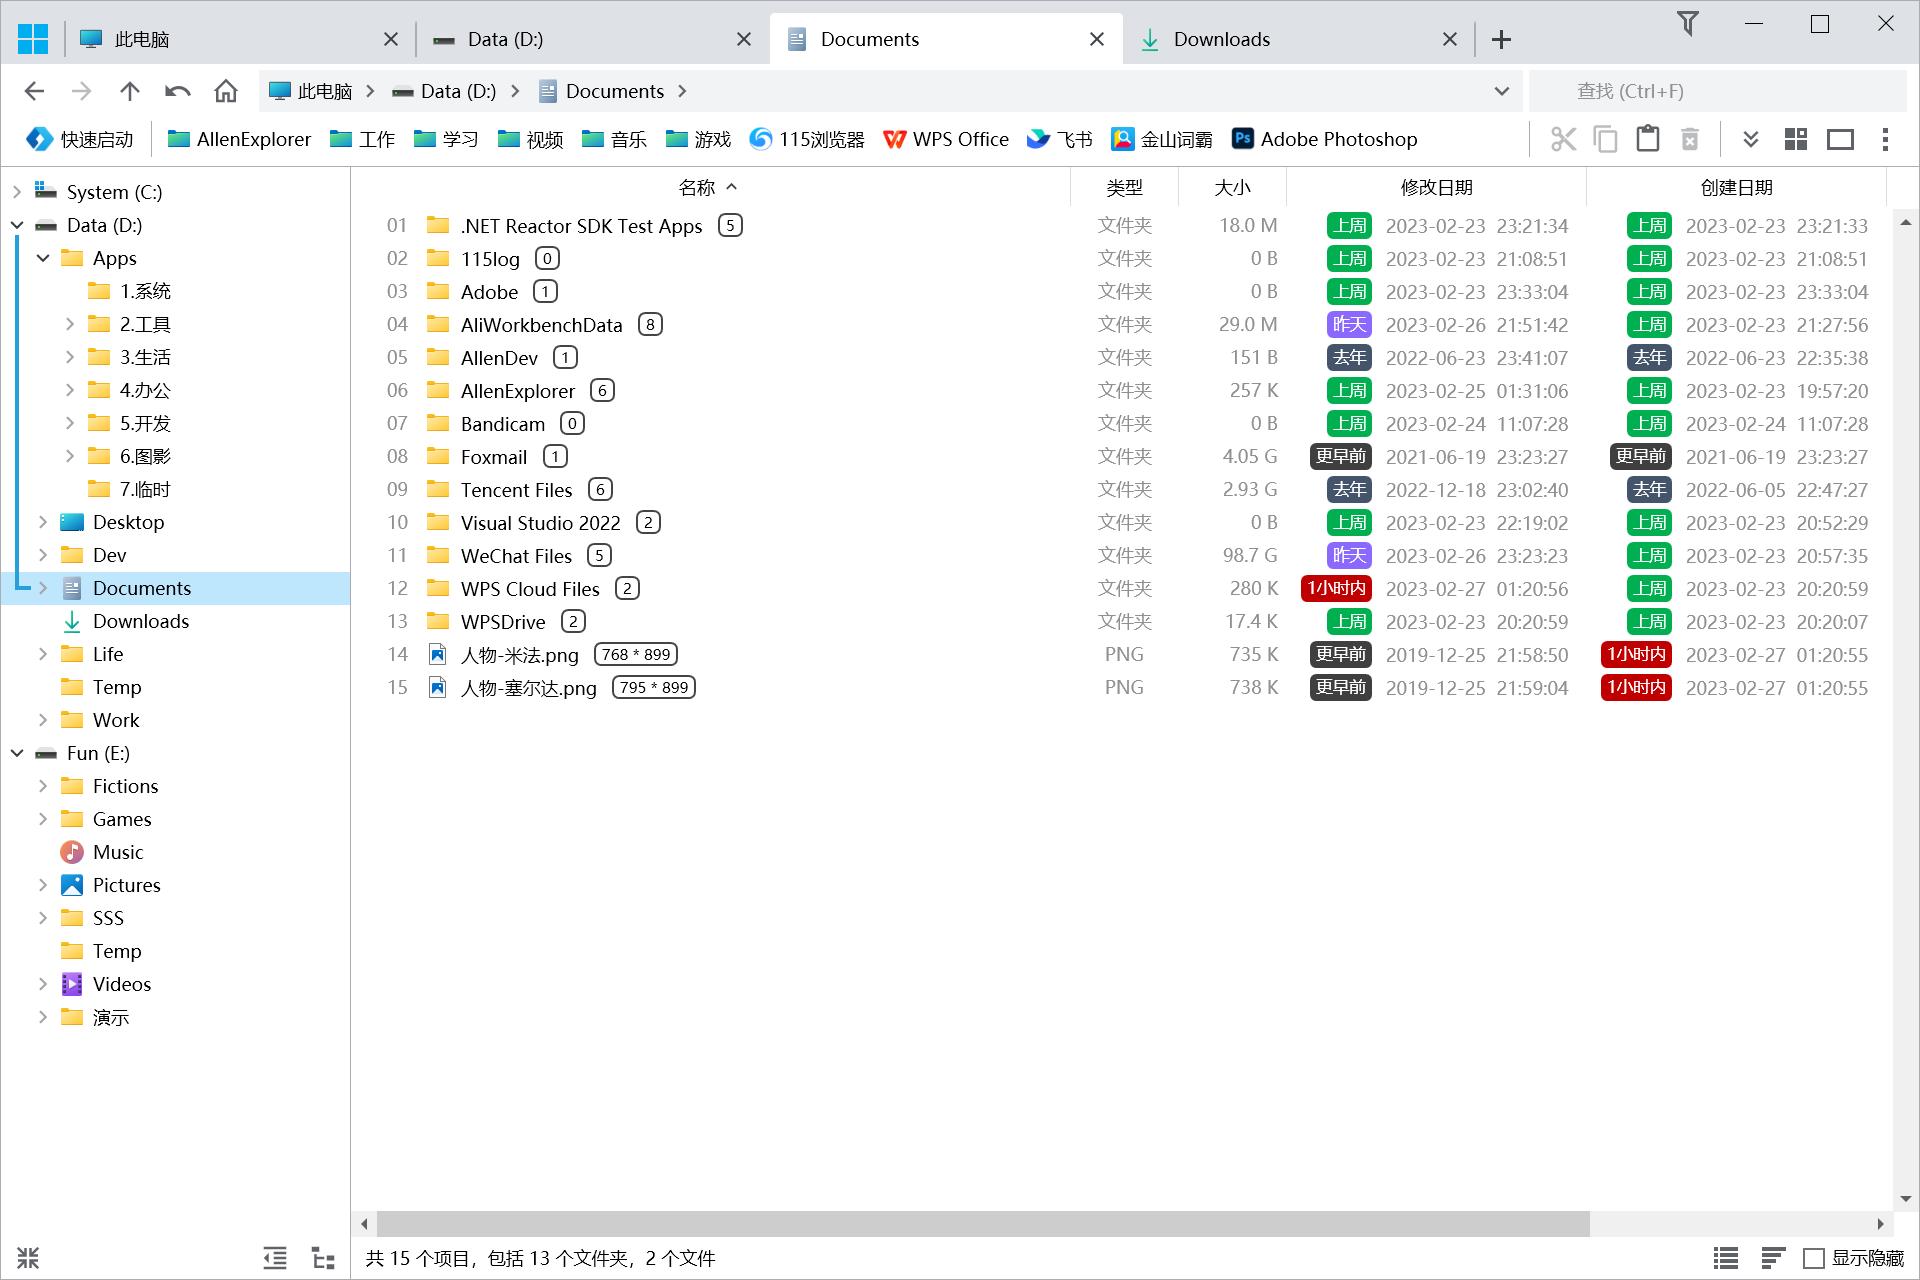Click the horizontal scrollbar thumb
Image resolution: width=1920 pixels, height=1280 pixels.
[982, 1224]
